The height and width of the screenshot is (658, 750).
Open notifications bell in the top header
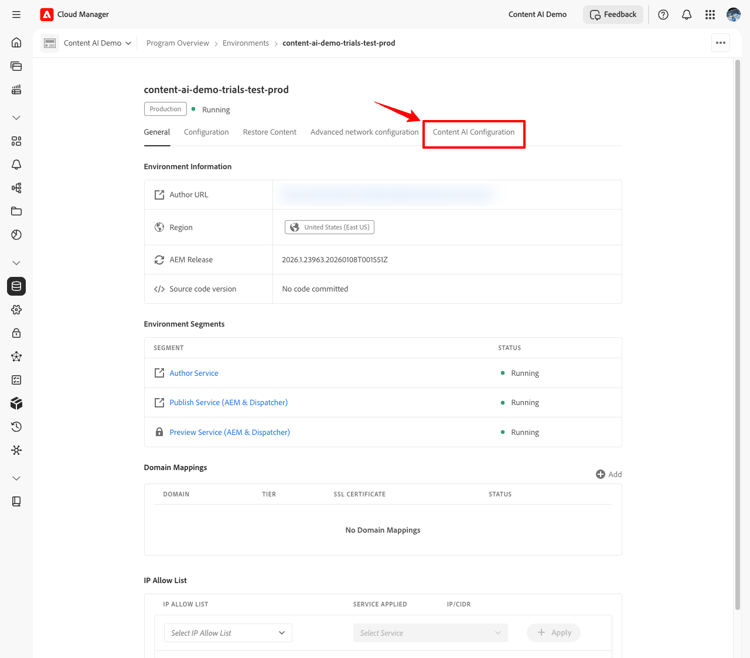pyautogui.click(x=686, y=15)
